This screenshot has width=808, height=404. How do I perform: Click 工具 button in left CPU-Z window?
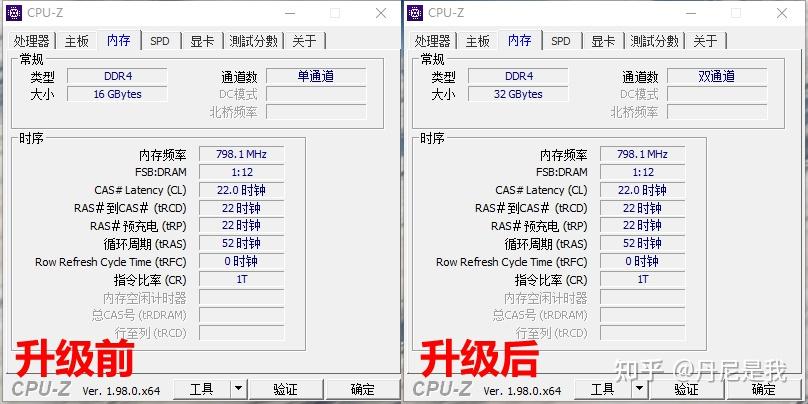[x=201, y=389]
